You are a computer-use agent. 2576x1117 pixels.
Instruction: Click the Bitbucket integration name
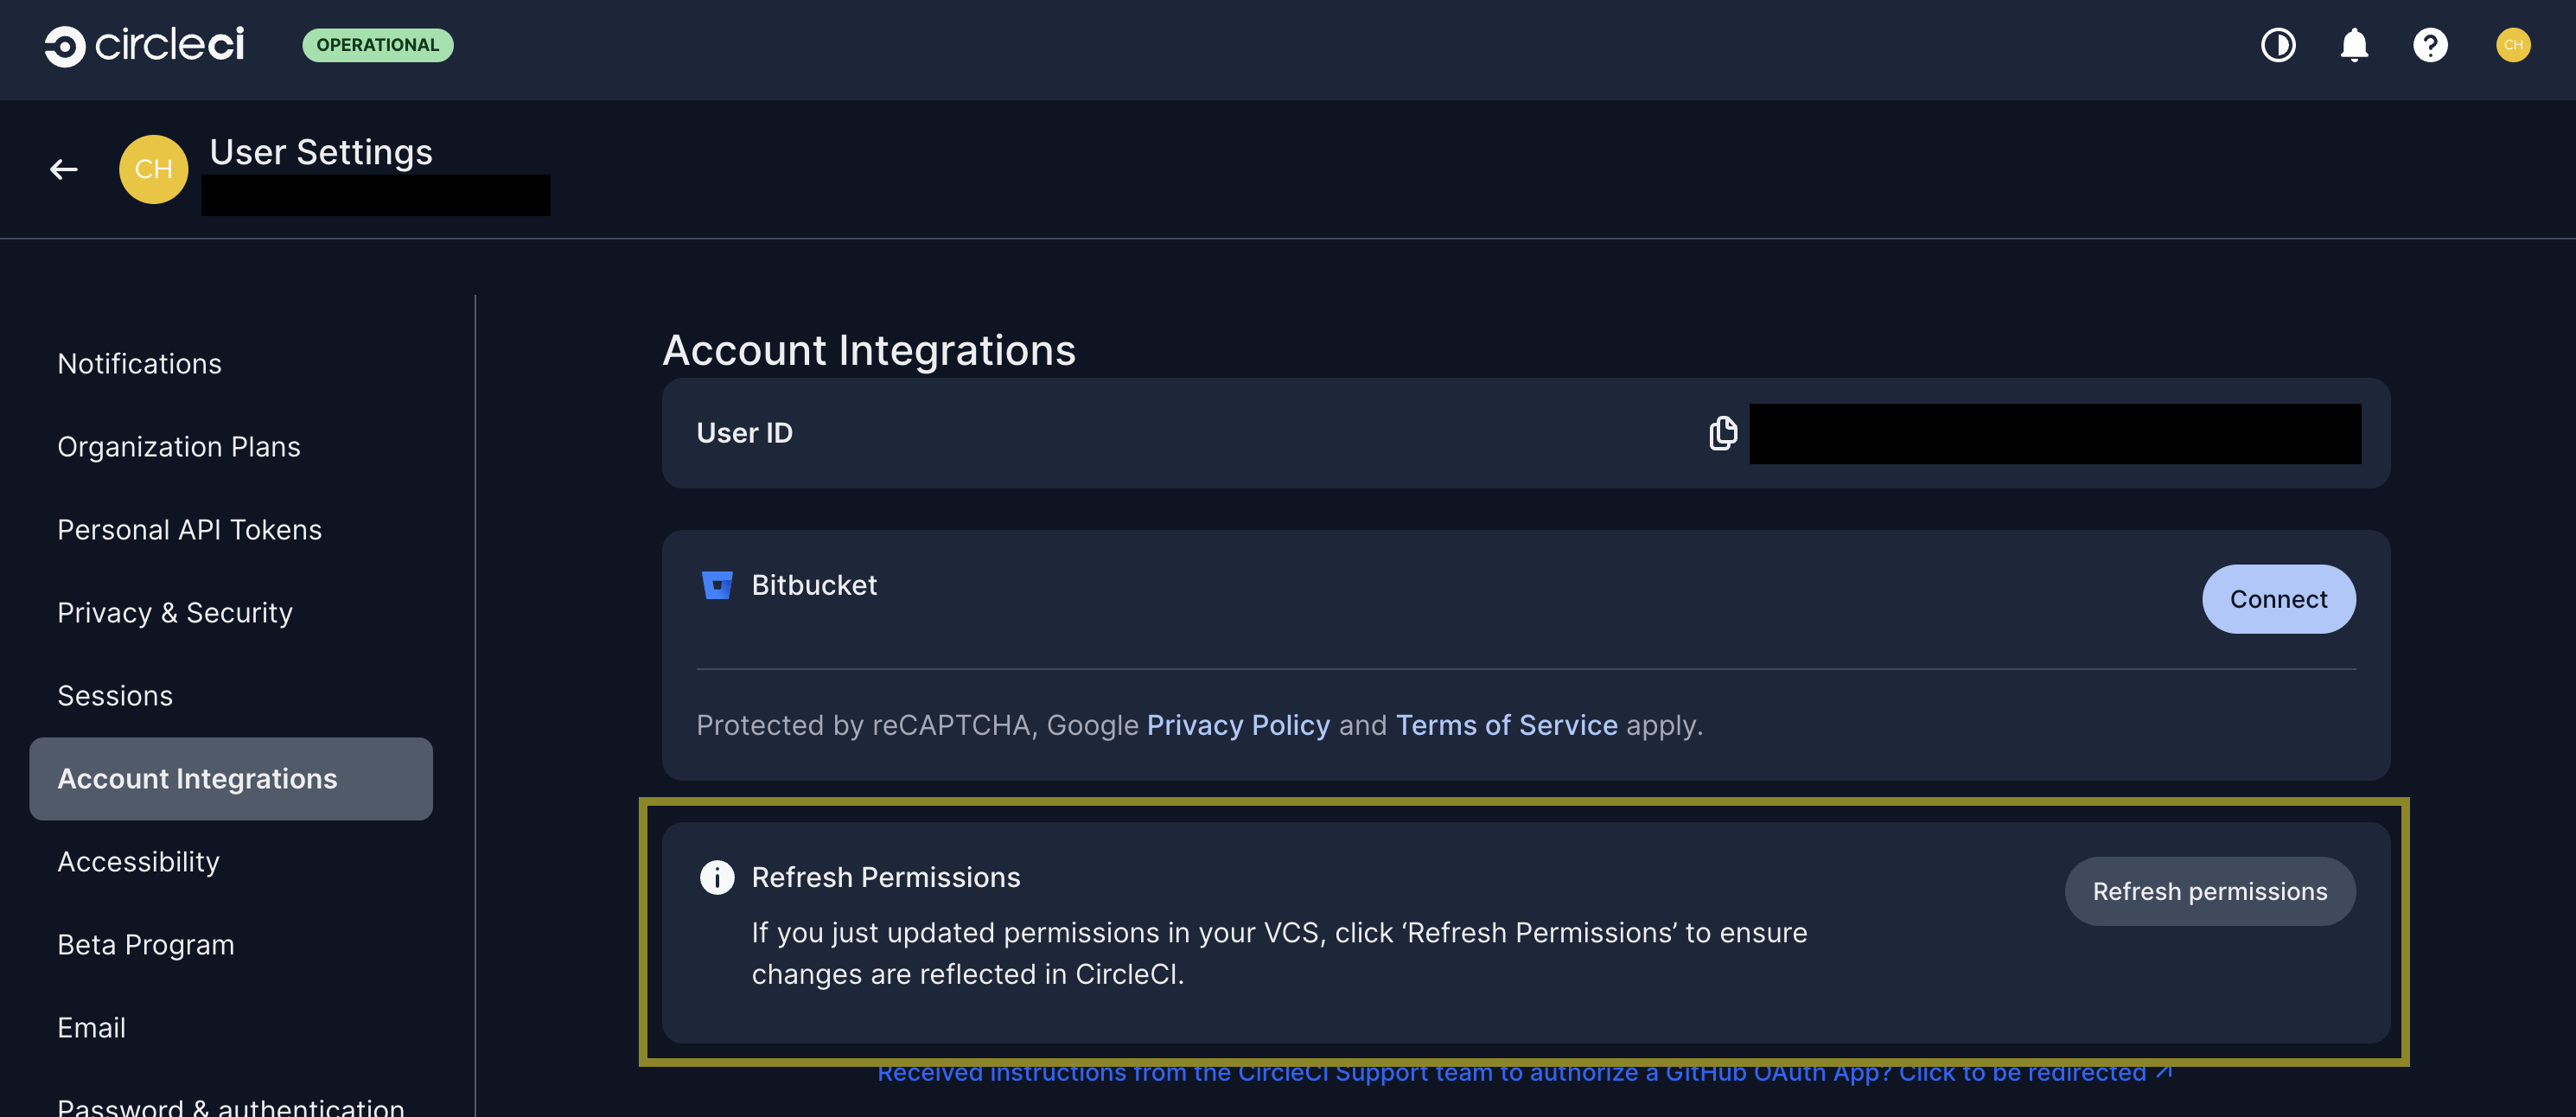[x=814, y=585]
